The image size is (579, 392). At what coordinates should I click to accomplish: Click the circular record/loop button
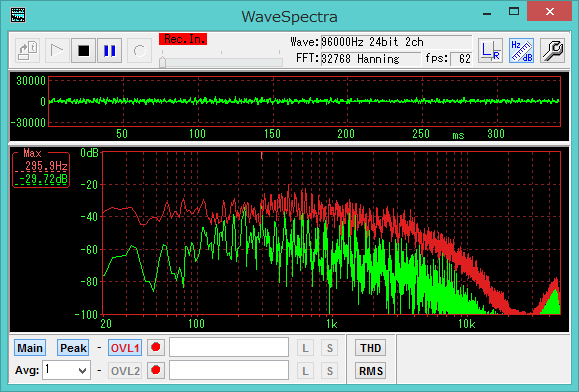click(x=139, y=51)
